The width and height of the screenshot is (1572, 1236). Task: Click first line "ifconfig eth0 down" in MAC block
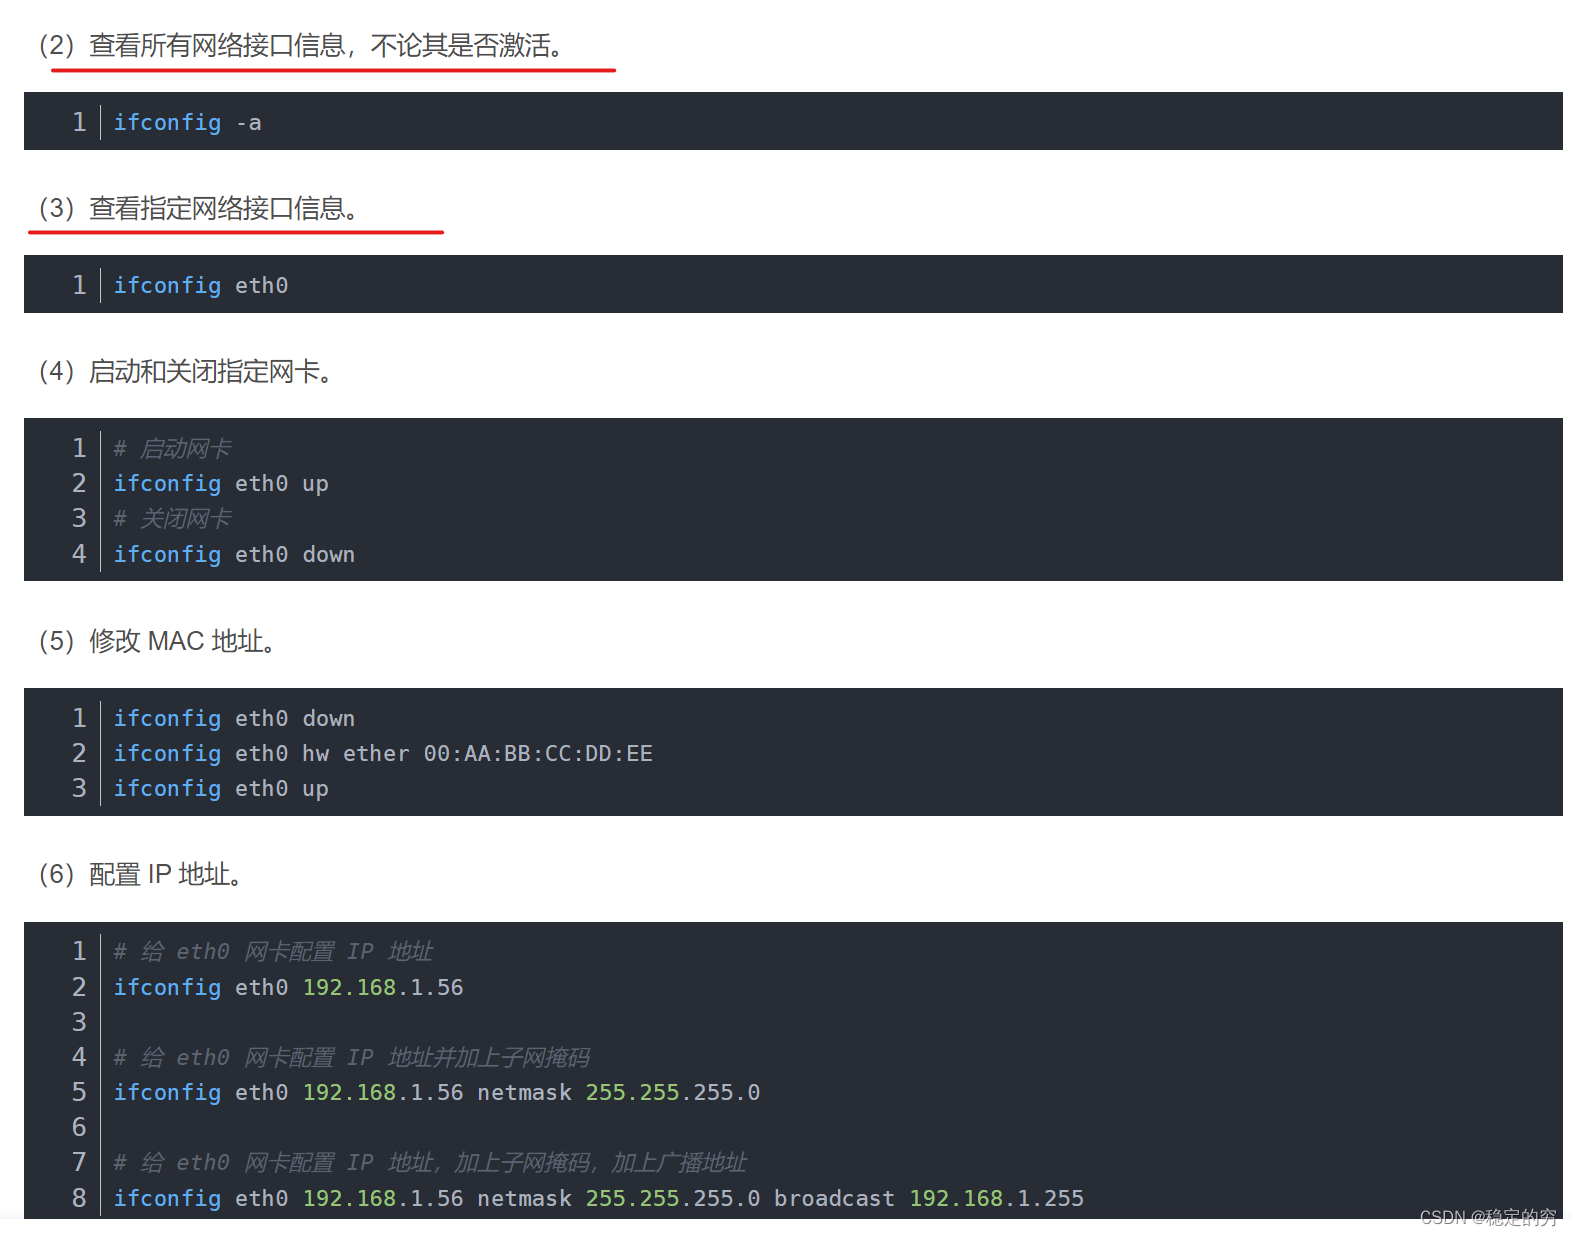coord(234,718)
